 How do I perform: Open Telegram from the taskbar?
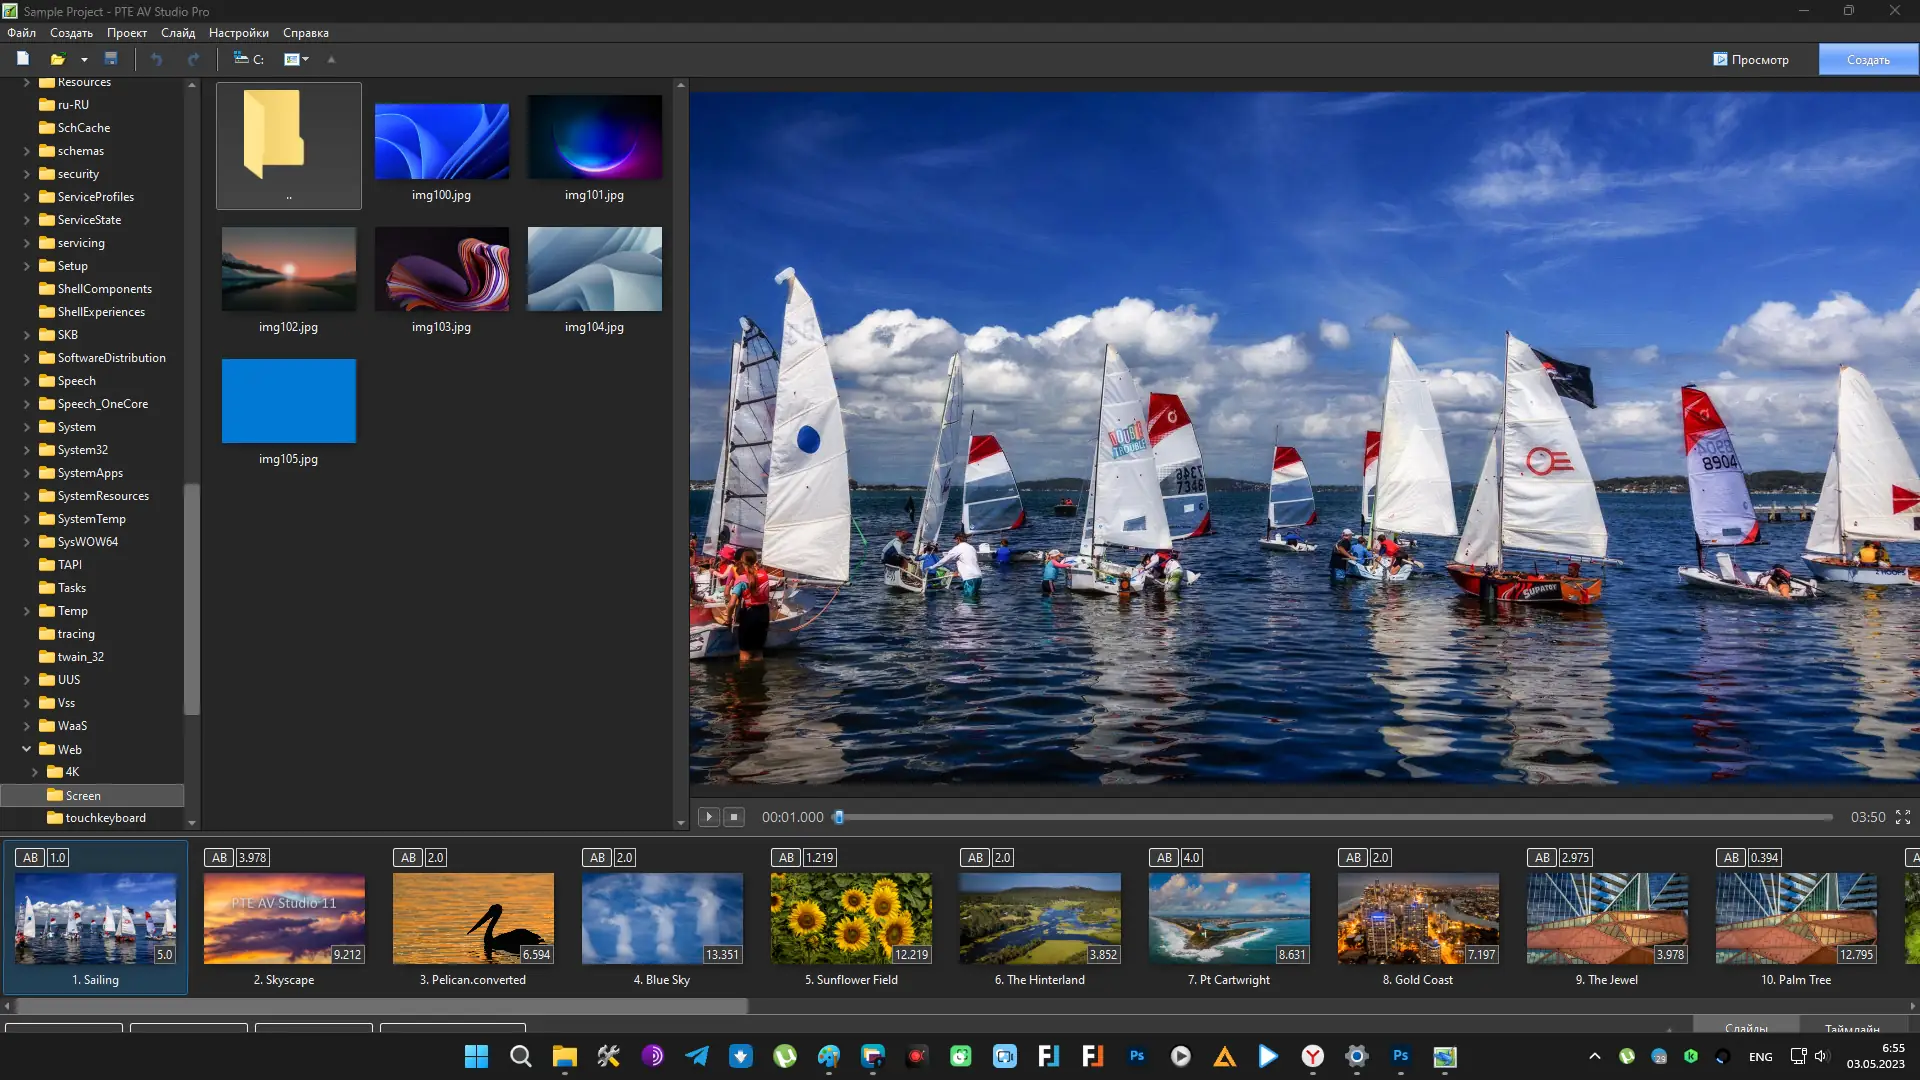tap(697, 1056)
